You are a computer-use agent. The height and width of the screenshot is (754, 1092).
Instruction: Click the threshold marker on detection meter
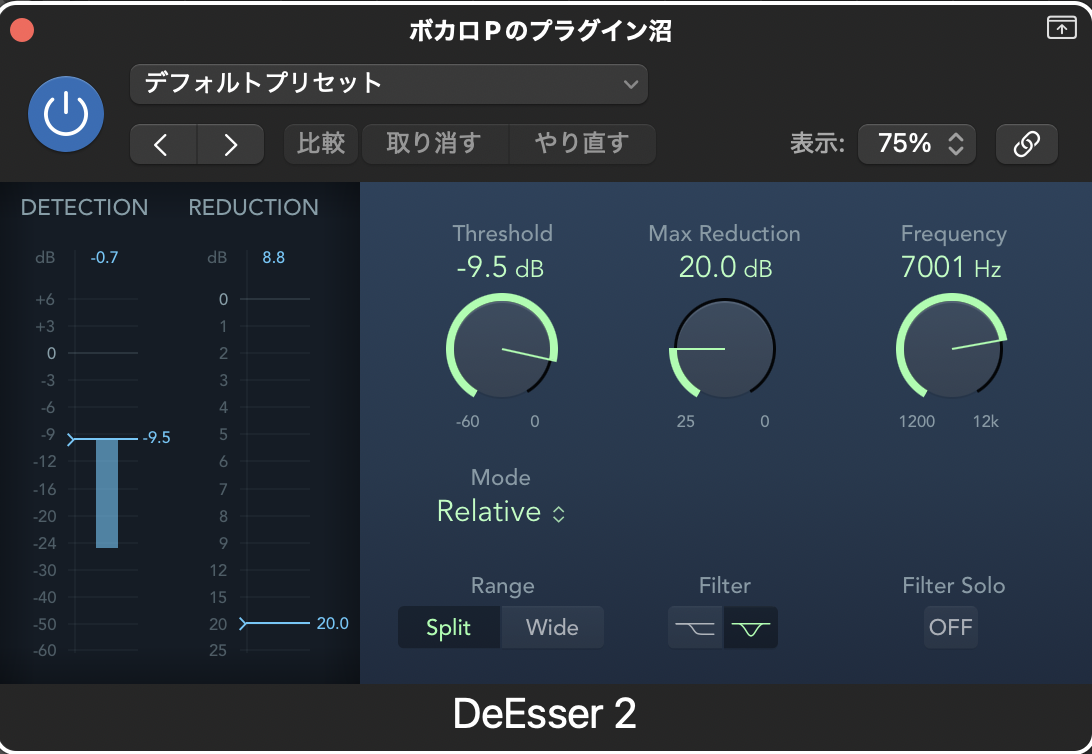(71, 439)
